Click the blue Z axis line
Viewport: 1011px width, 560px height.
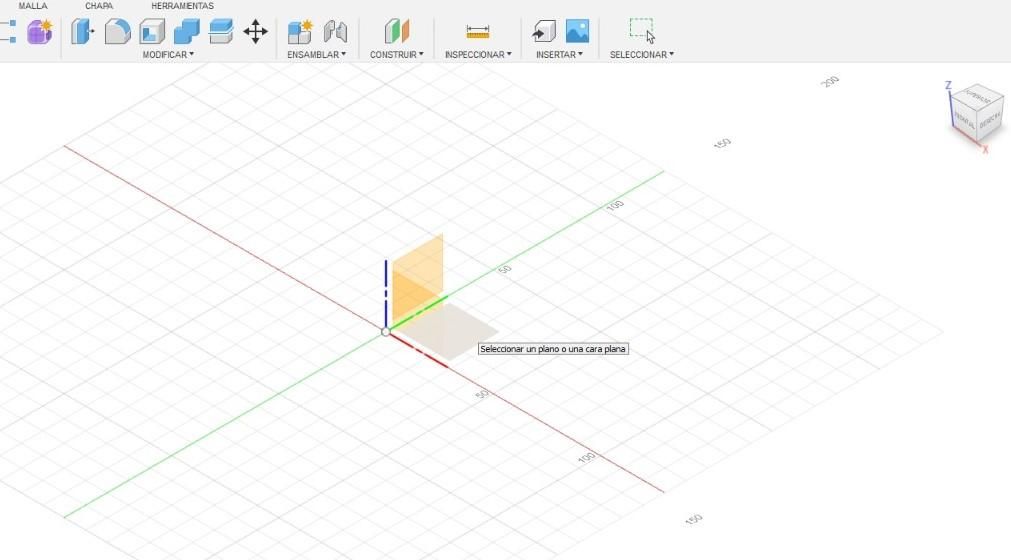[x=386, y=293]
